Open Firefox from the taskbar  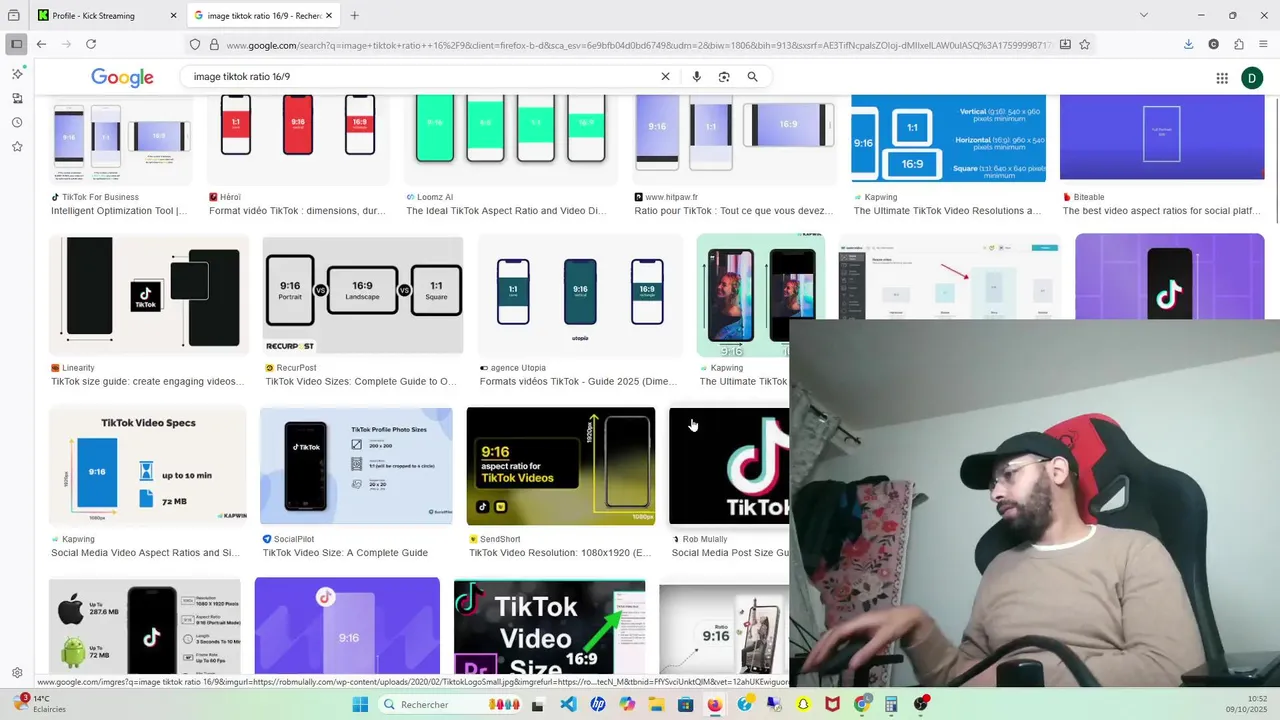[x=715, y=704]
